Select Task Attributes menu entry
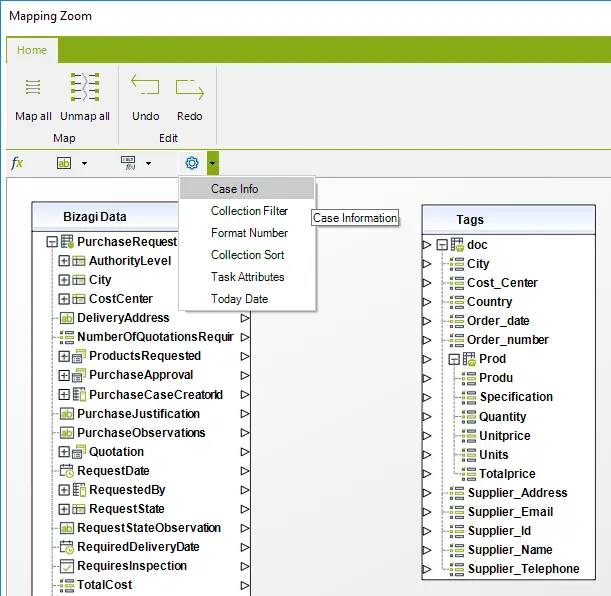611x596 pixels. (x=247, y=277)
